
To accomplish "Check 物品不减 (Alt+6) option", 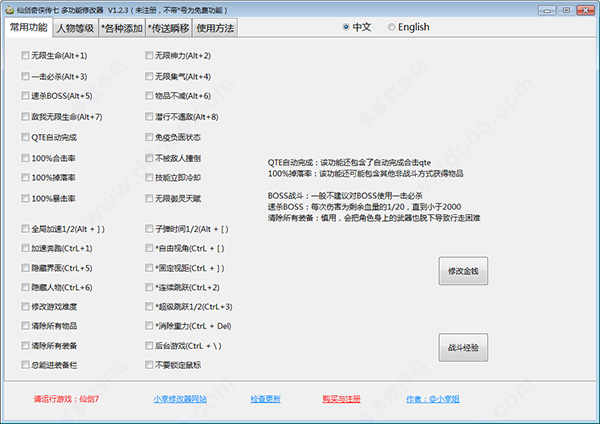I will 149,96.
